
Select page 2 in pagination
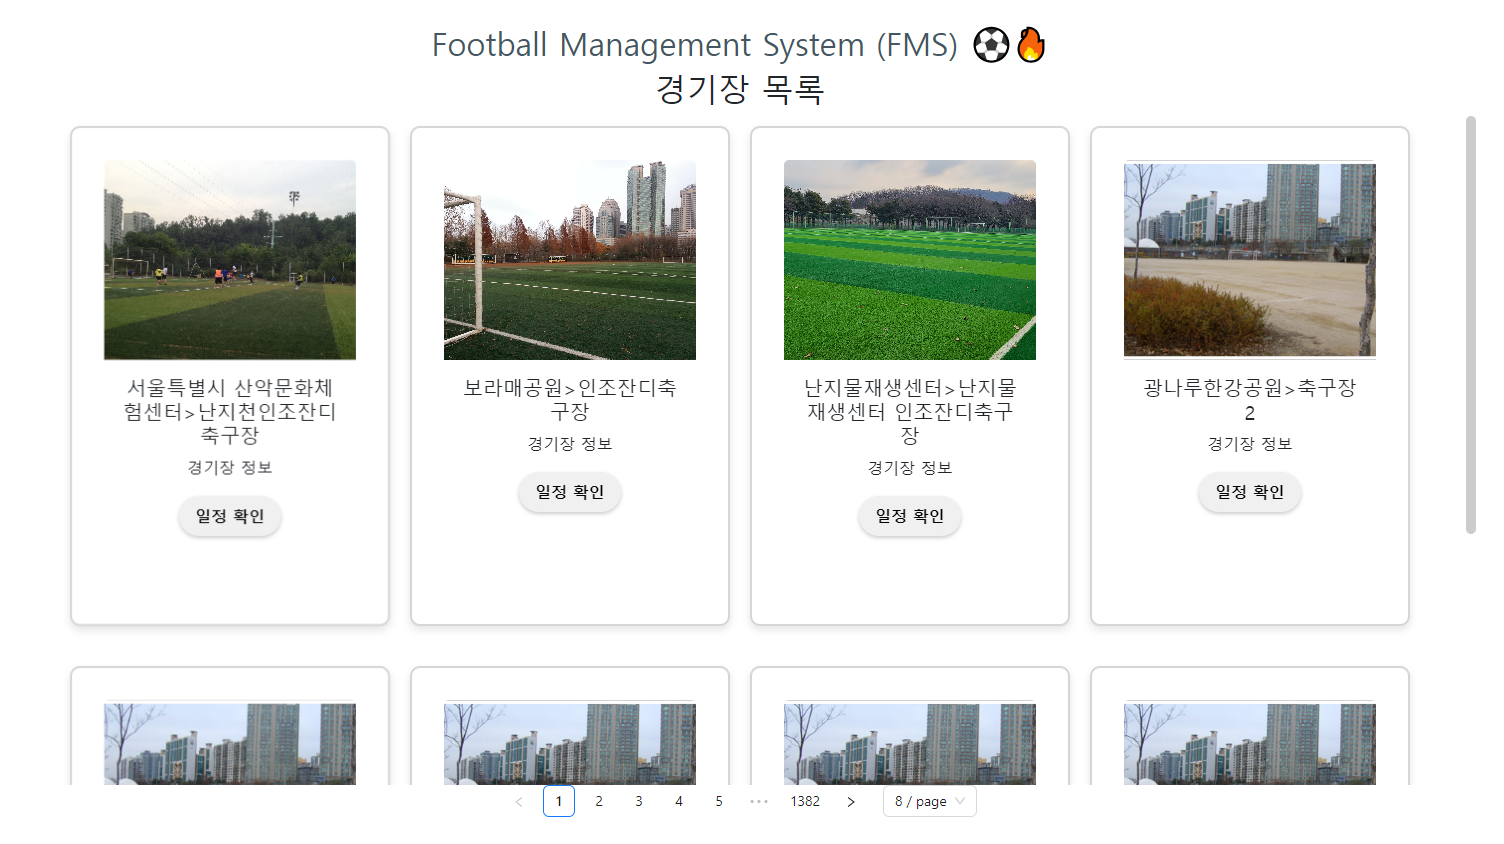(x=598, y=801)
